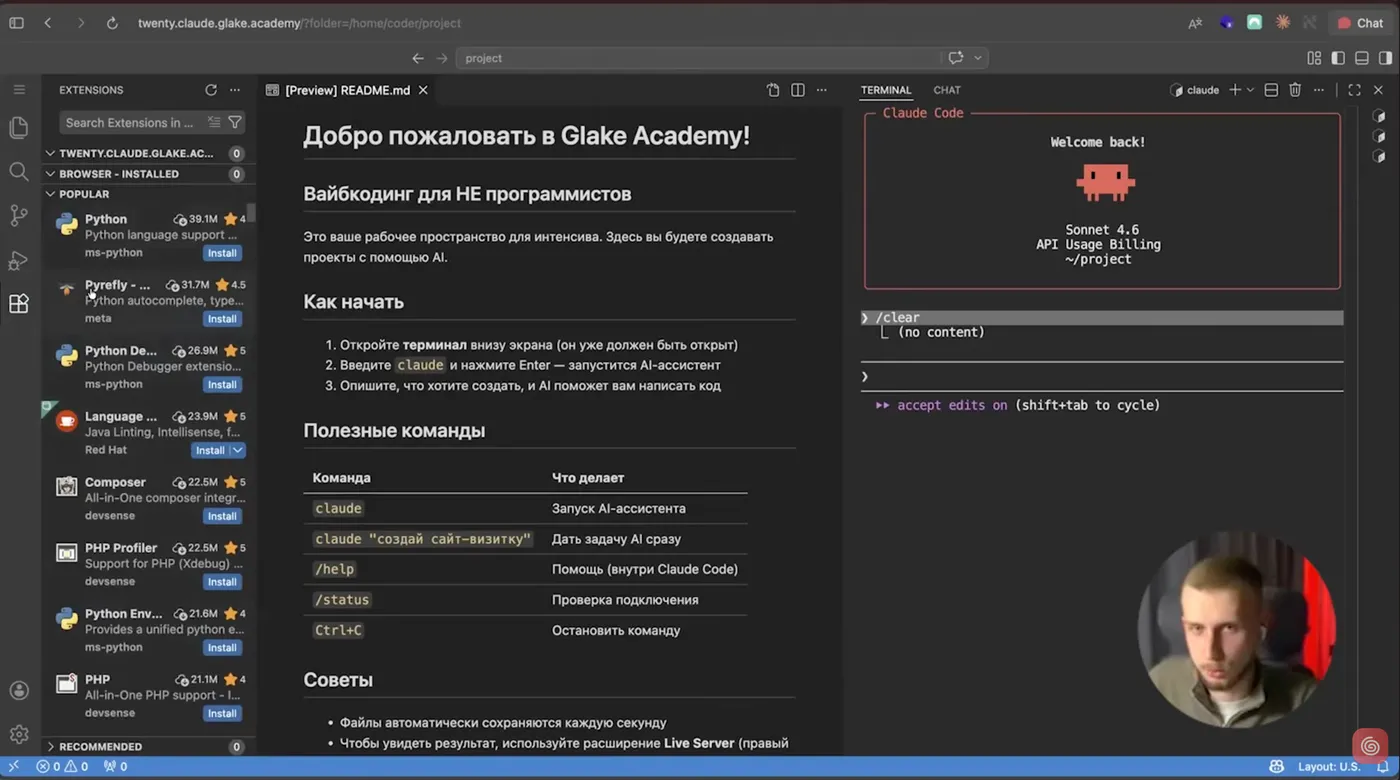Select the Extensions view icon
Image resolution: width=1400 pixels, height=780 pixels.
pyautogui.click(x=18, y=304)
